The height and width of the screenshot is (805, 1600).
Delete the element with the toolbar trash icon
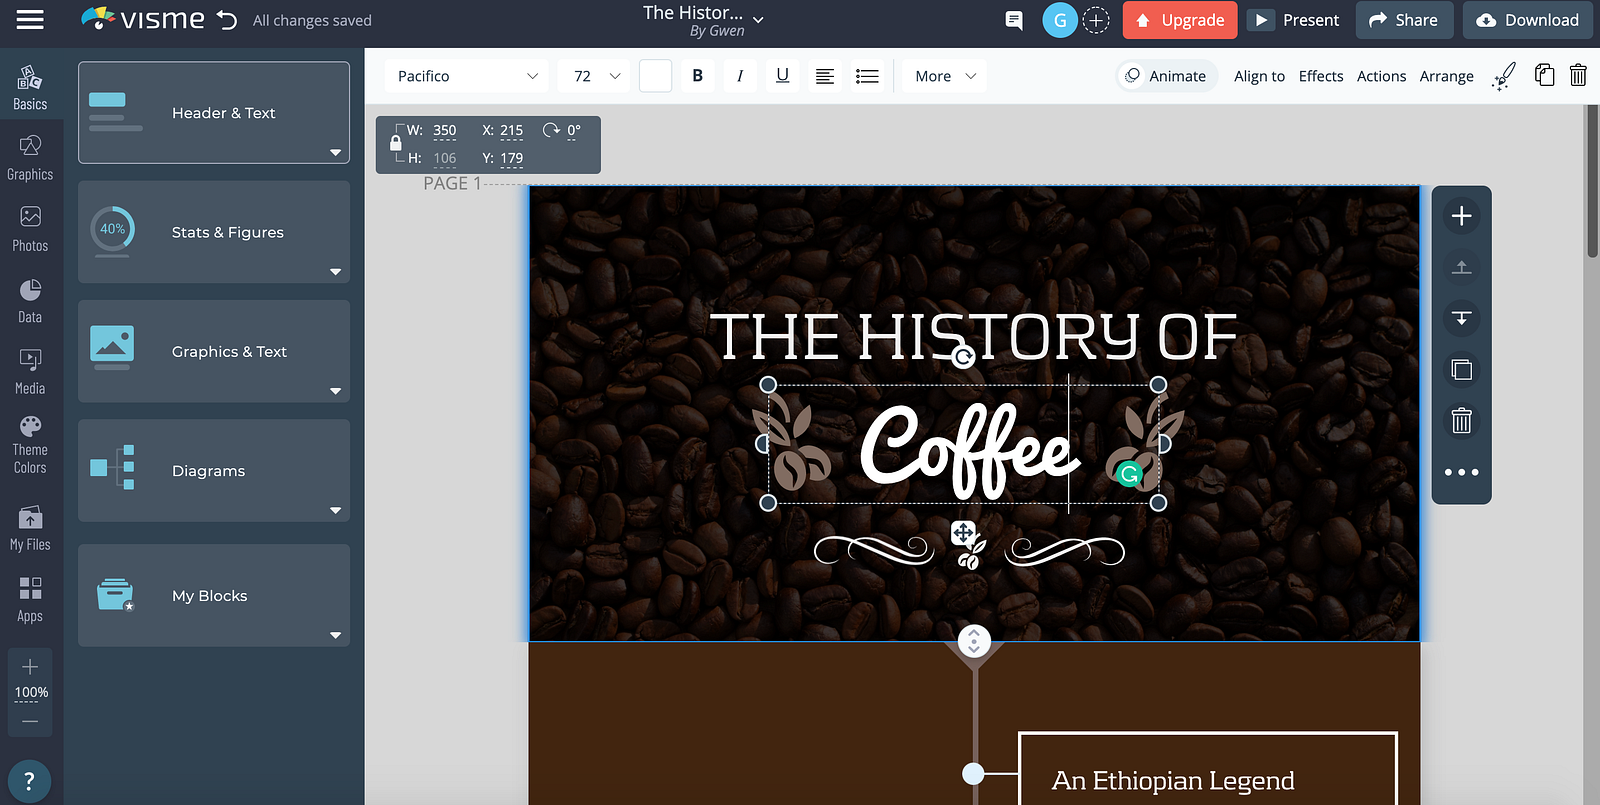[x=1578, y=75]
